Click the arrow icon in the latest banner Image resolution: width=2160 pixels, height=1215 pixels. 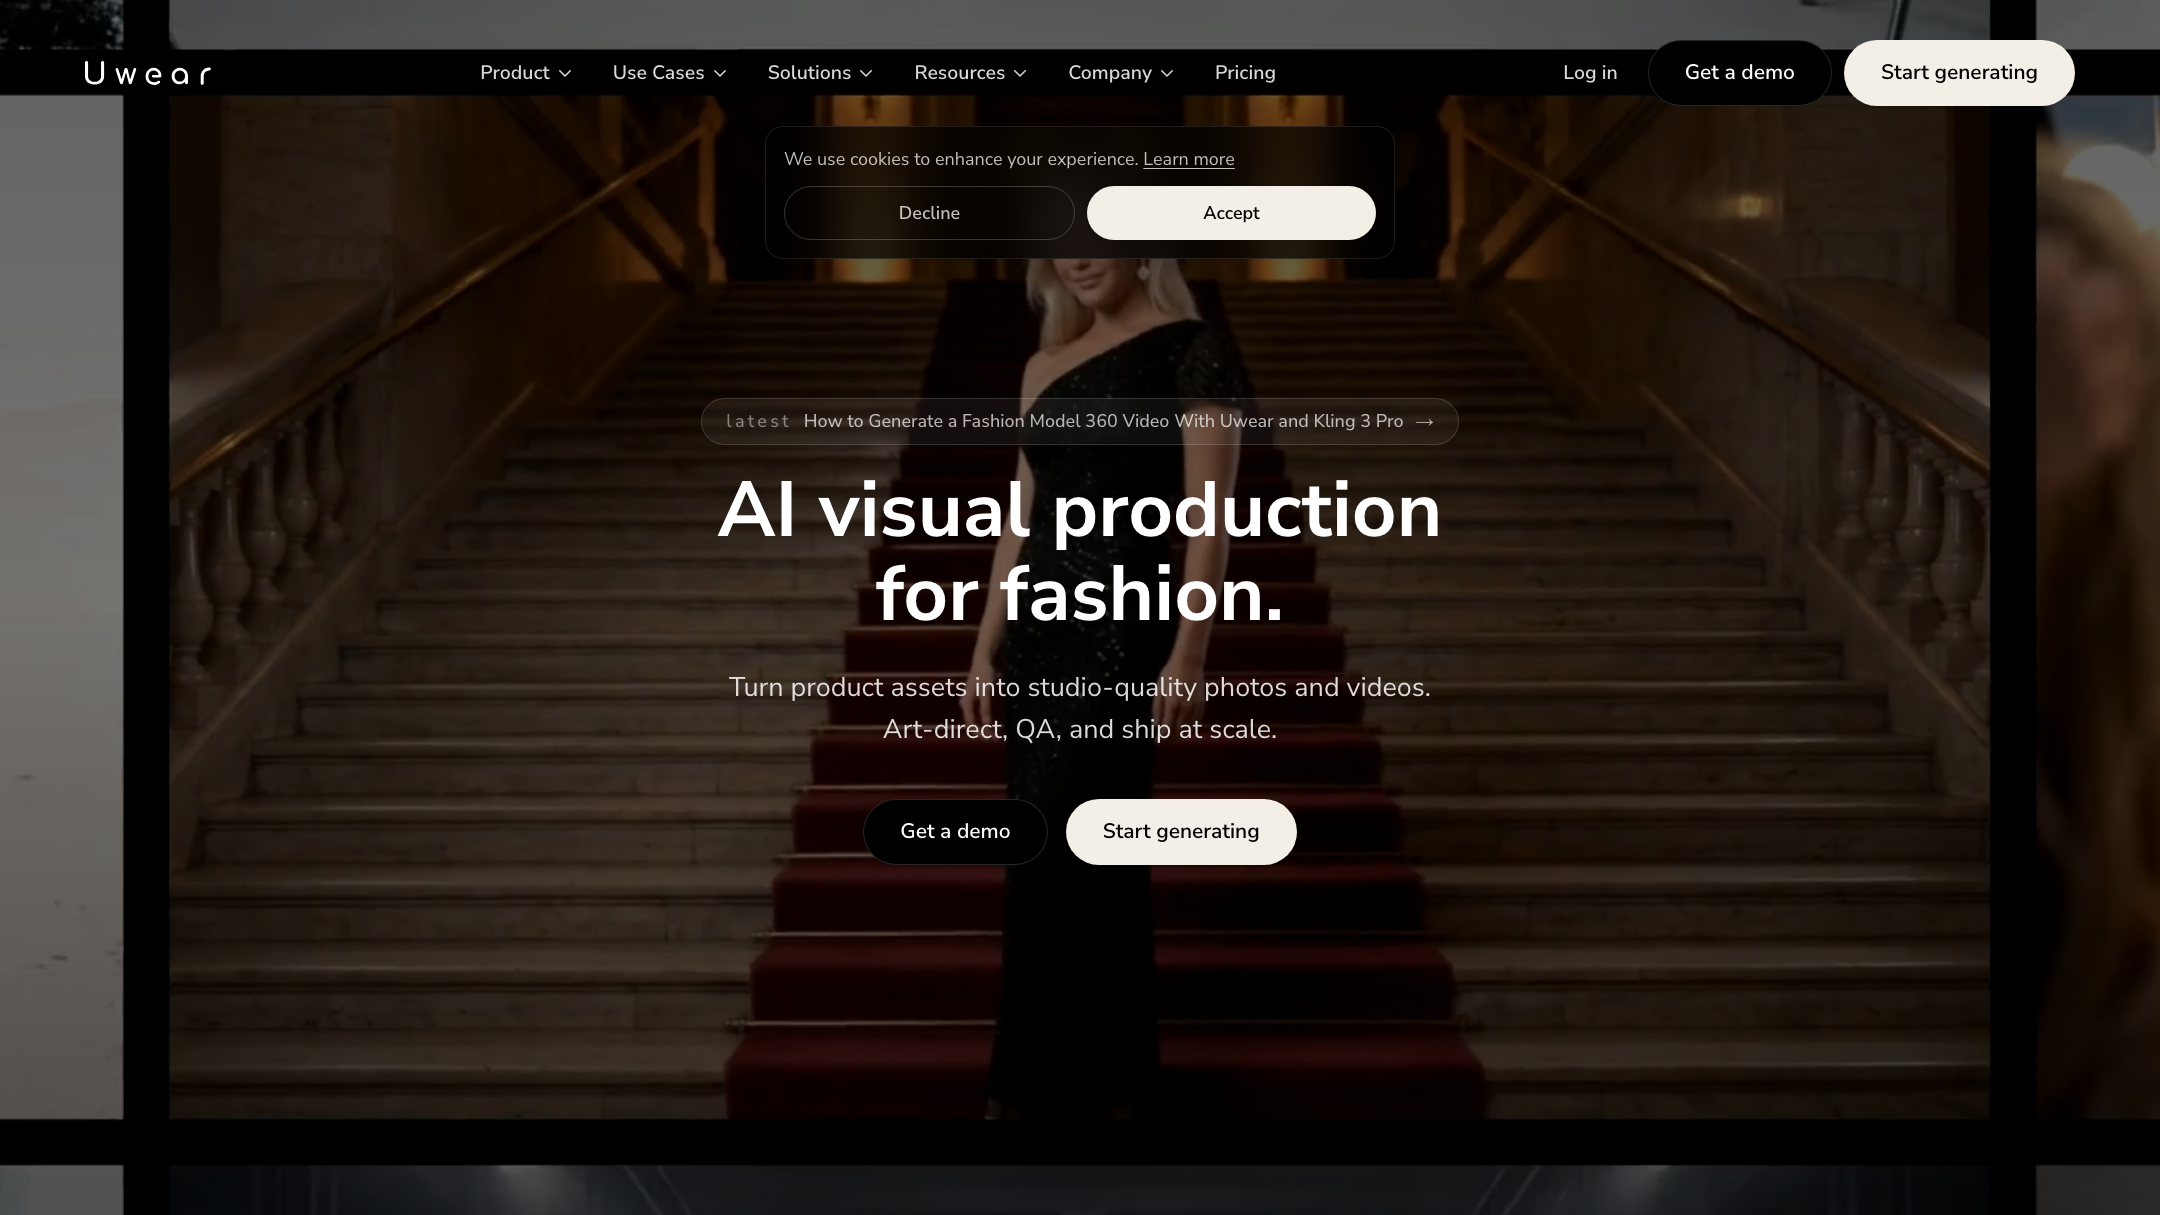click(1425, 422)
